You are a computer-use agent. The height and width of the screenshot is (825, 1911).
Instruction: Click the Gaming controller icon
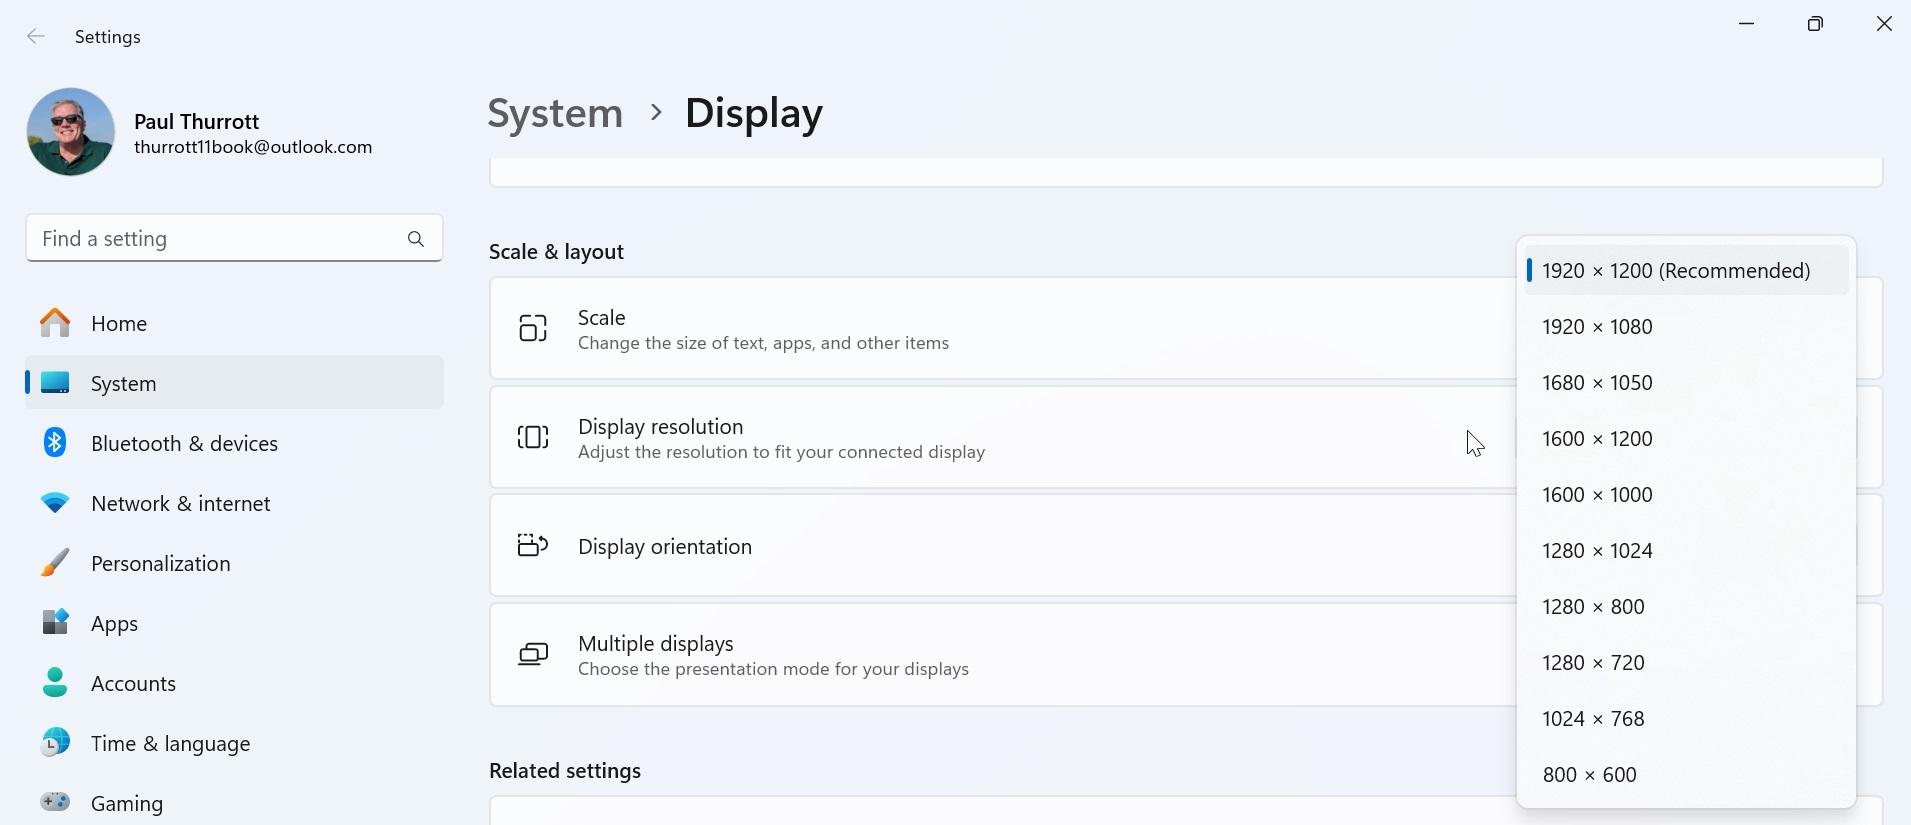click(x=55, y=802)
